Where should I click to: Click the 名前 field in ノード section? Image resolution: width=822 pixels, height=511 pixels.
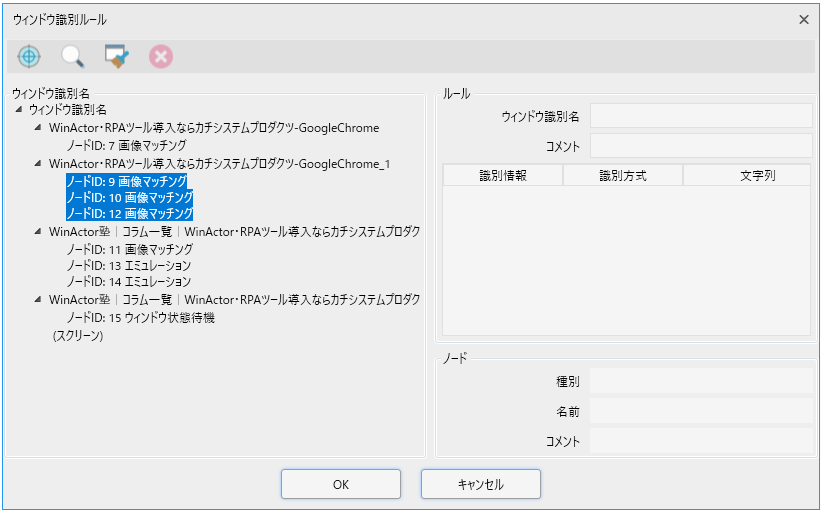pos(700,411)
